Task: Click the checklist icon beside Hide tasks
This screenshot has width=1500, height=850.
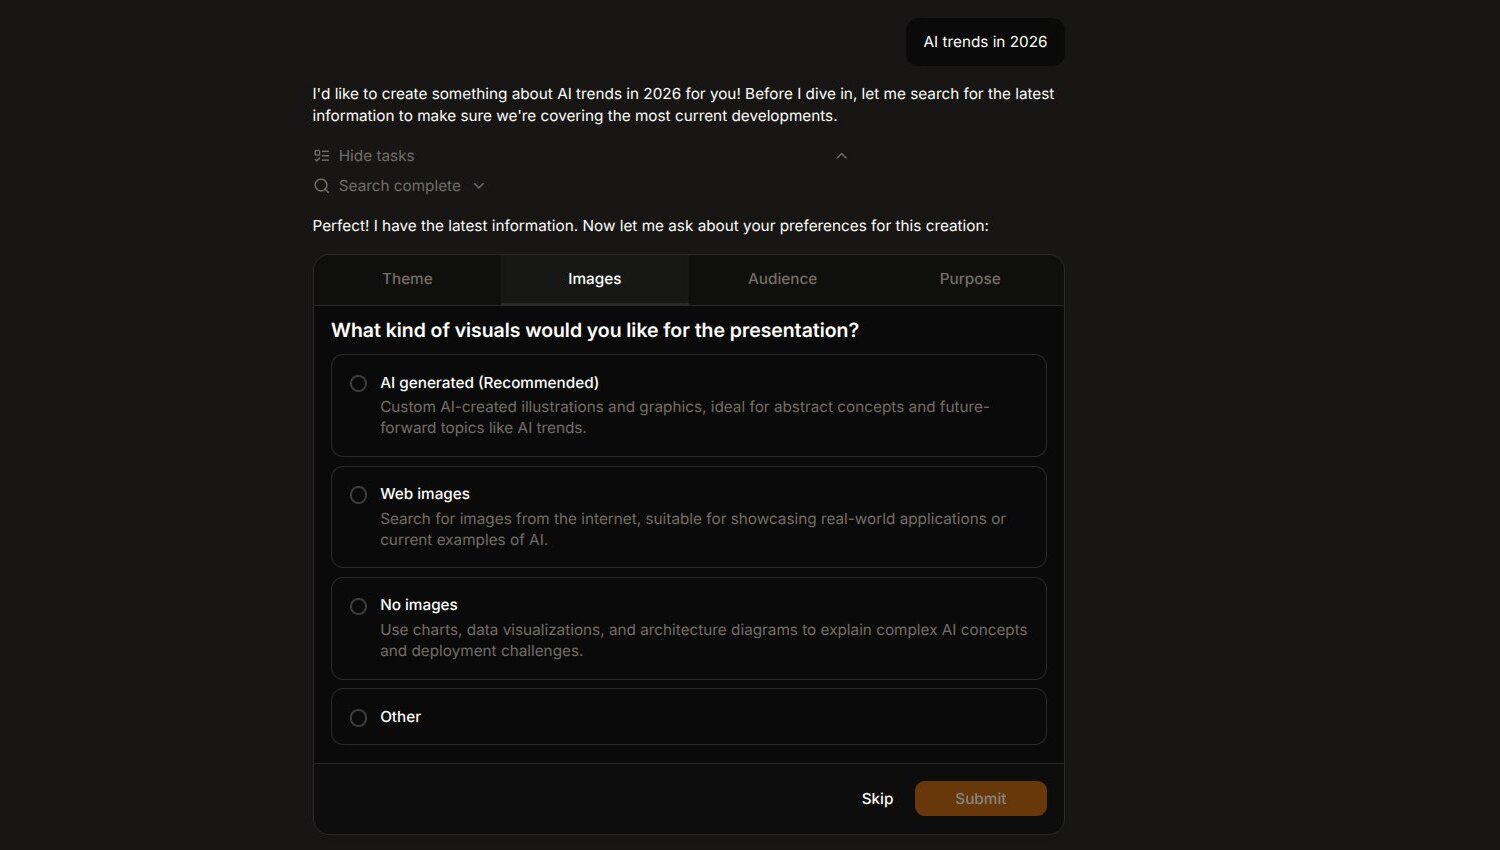Action: click(x=321, y=155)
